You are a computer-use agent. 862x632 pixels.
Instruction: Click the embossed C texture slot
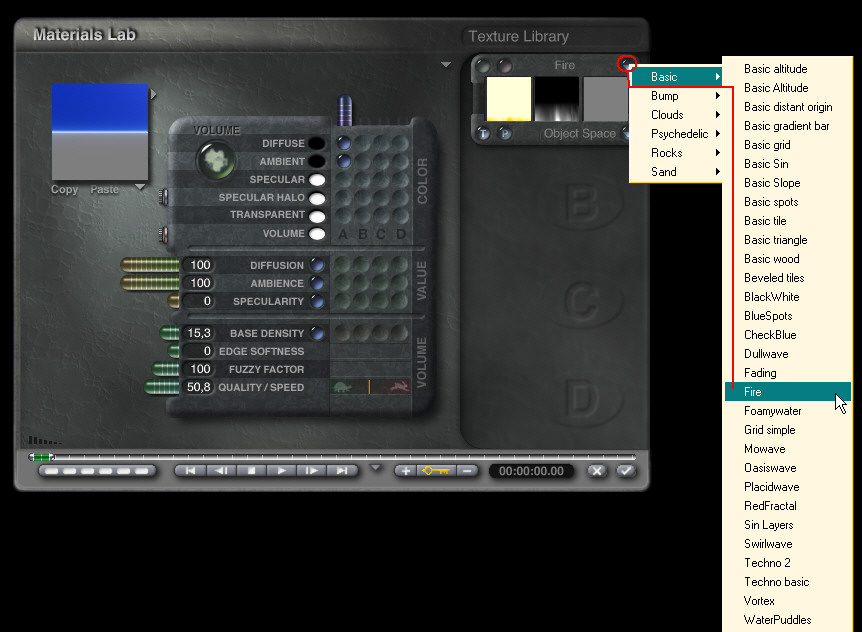(x=582, y=301)
